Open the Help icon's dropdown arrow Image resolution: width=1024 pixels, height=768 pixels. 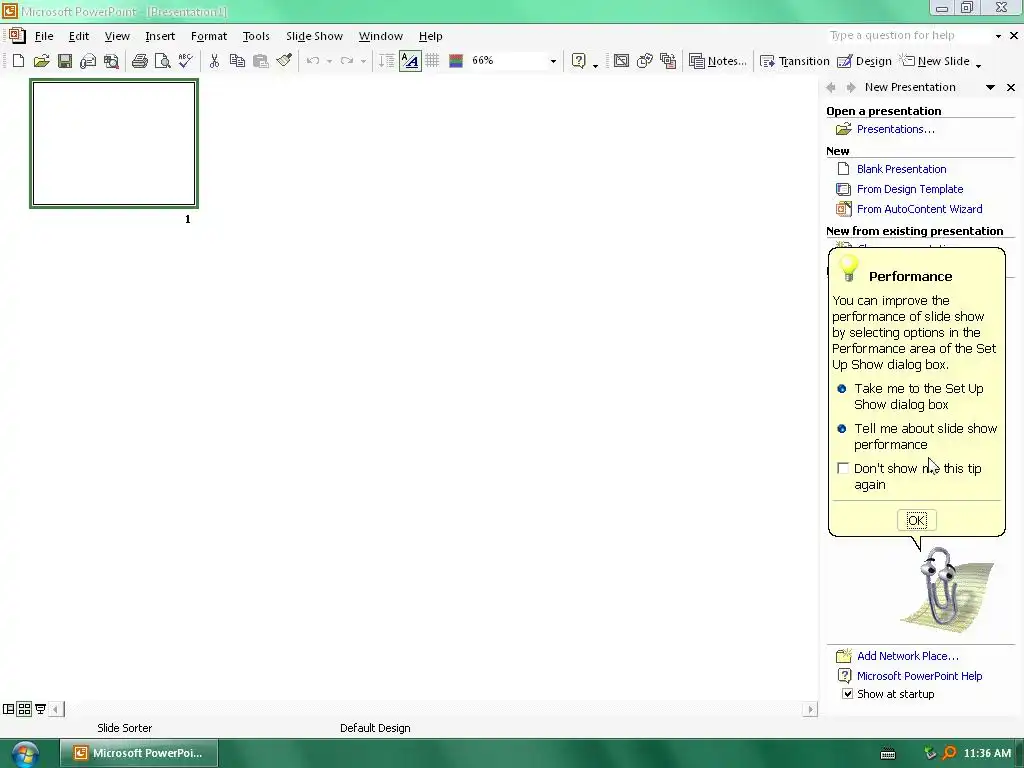pyautogui.click(x=595, y=65)
